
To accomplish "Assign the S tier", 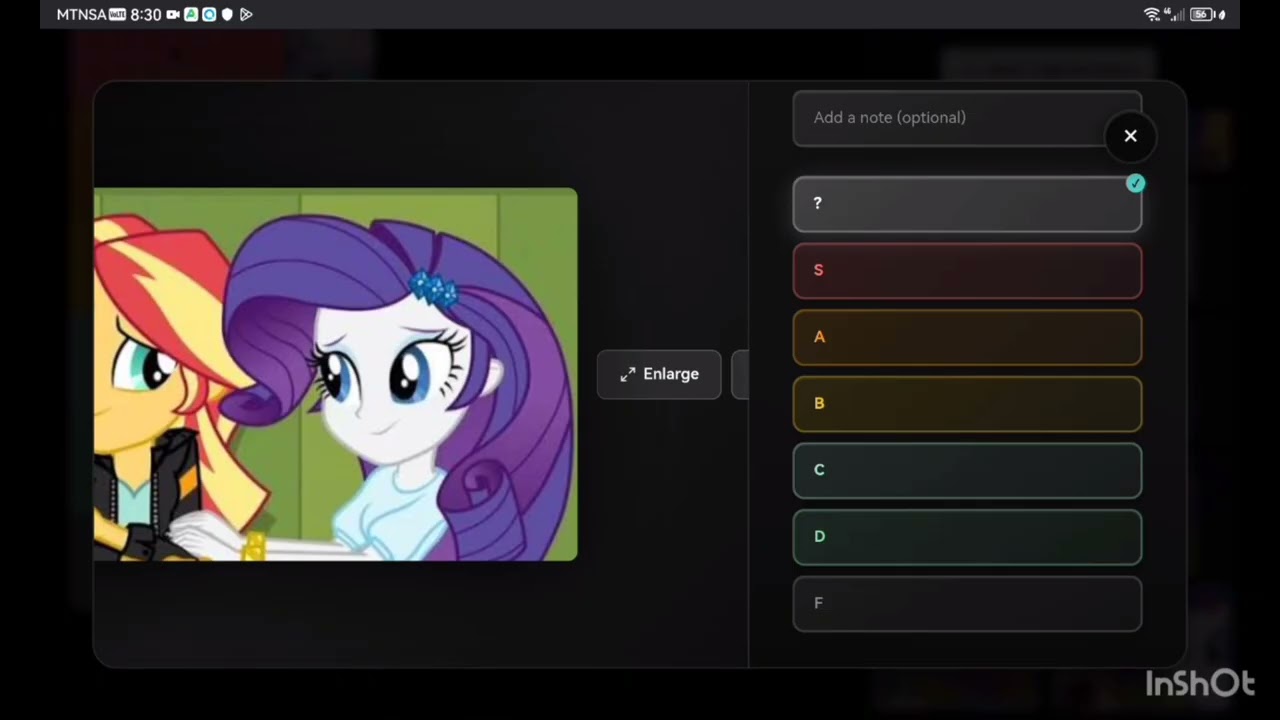I will click(x=967, y=270).
